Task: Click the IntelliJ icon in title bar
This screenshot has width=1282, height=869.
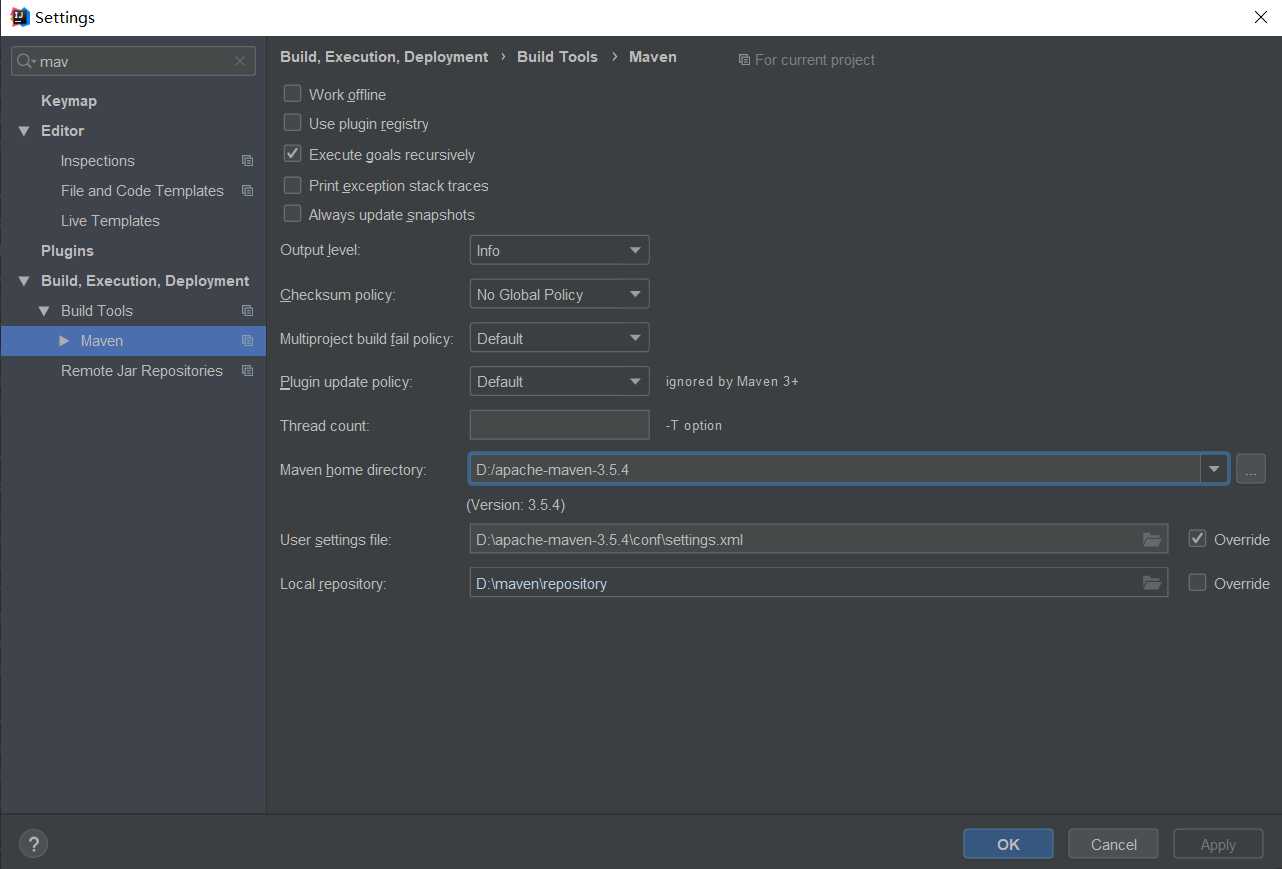Action: click(x=19, y=17)
